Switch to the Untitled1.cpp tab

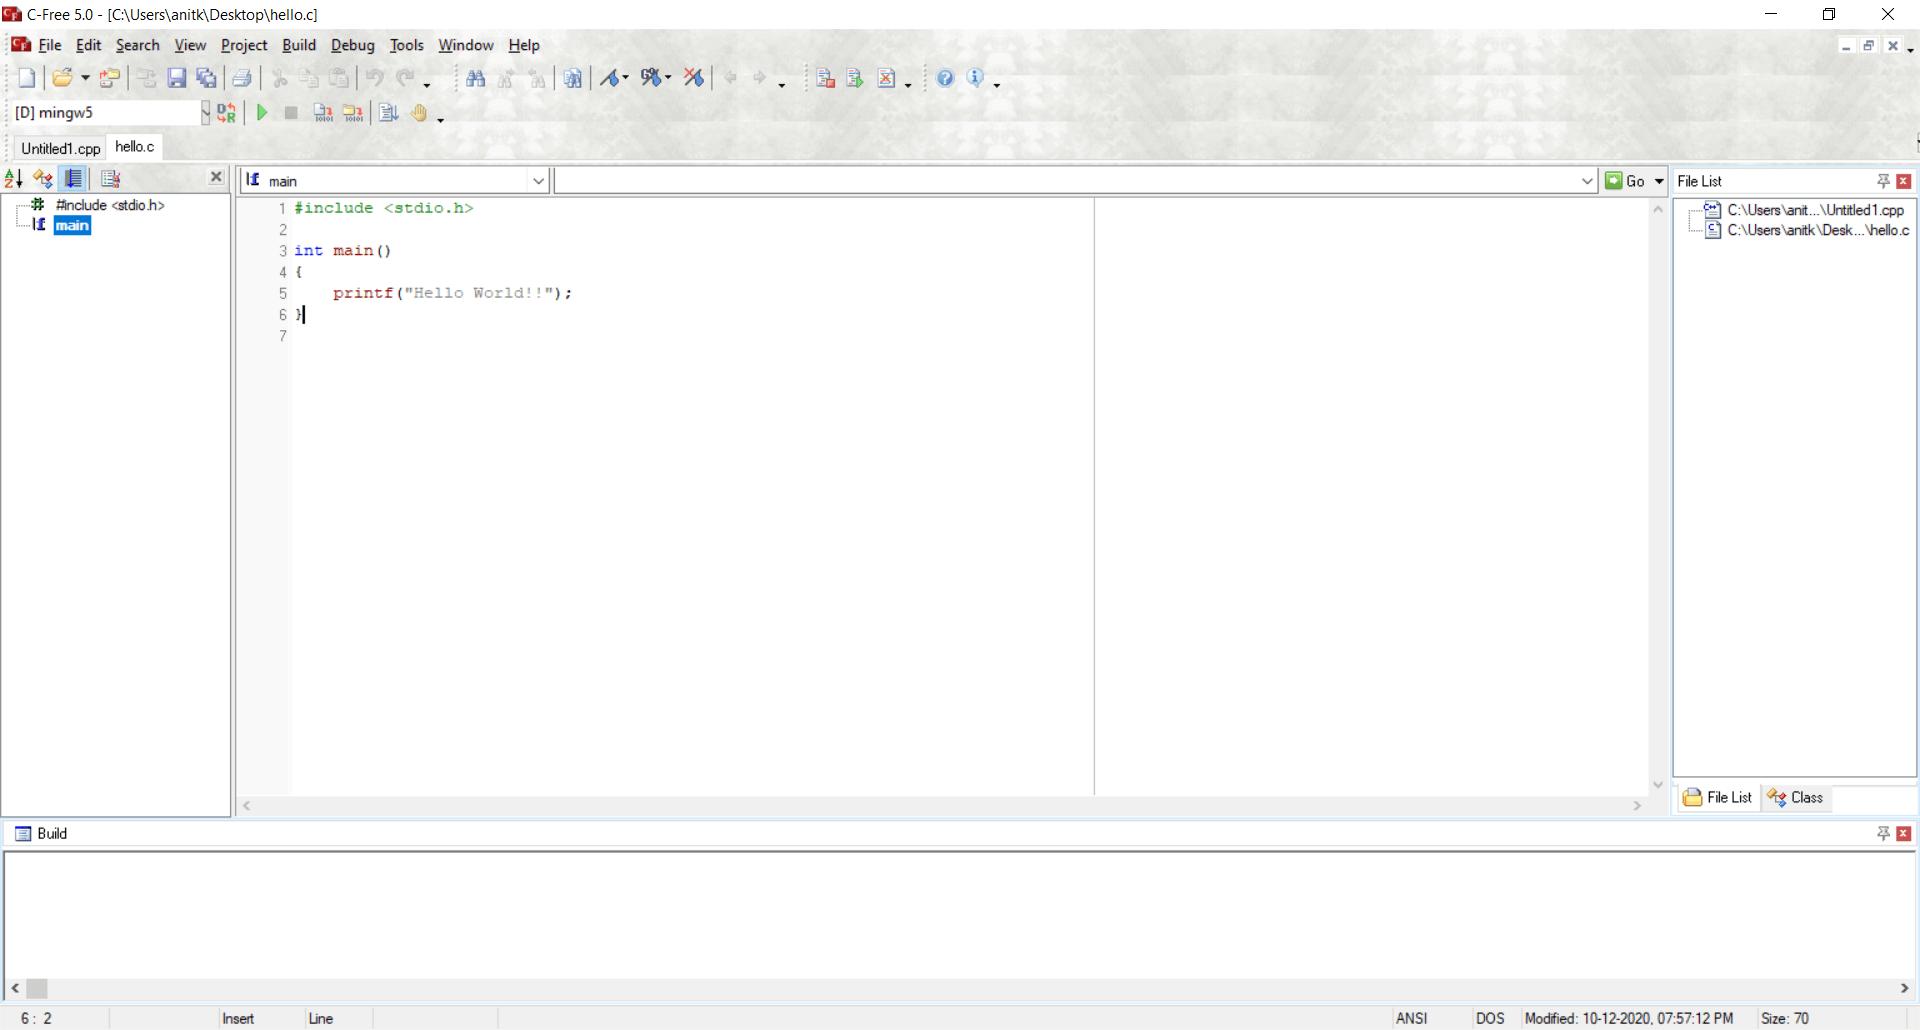click(60, 148)
